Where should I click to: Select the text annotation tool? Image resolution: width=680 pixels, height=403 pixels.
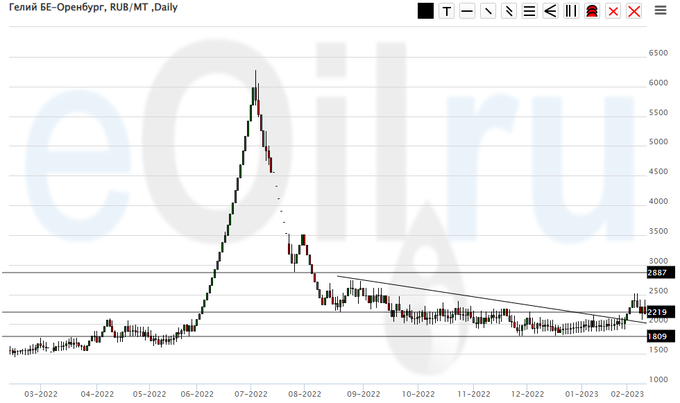(x=446, y=11)
